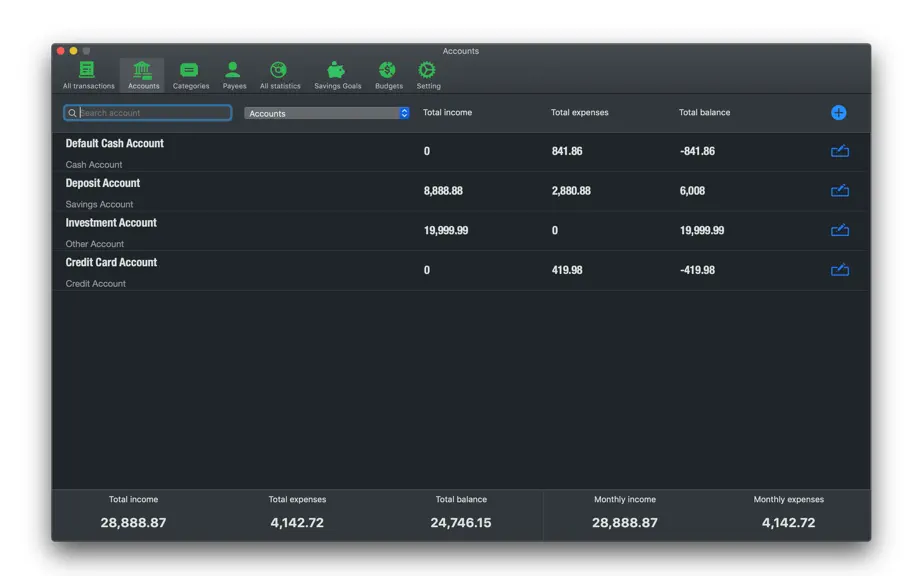Click the Monthly expenses summary value
The height and width of the screenshot is (576, 922).
tap(789, 523)
